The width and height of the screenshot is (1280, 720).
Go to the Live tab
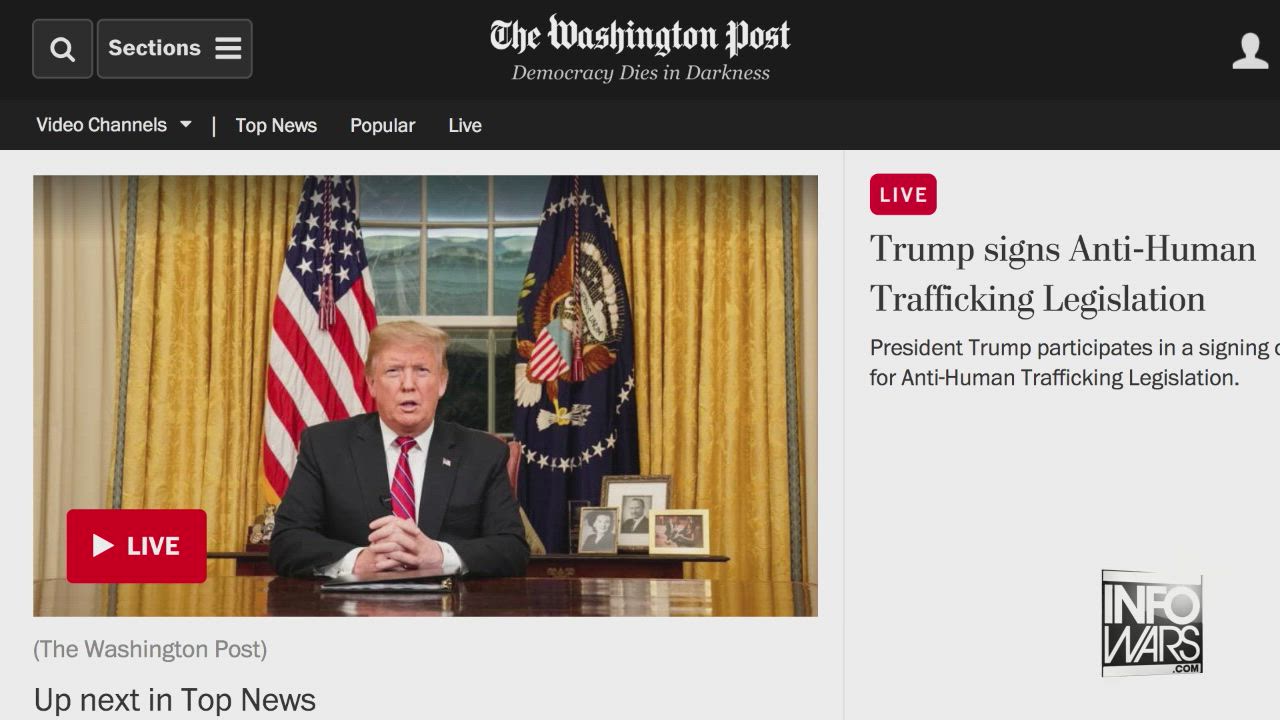coord(465,125)
